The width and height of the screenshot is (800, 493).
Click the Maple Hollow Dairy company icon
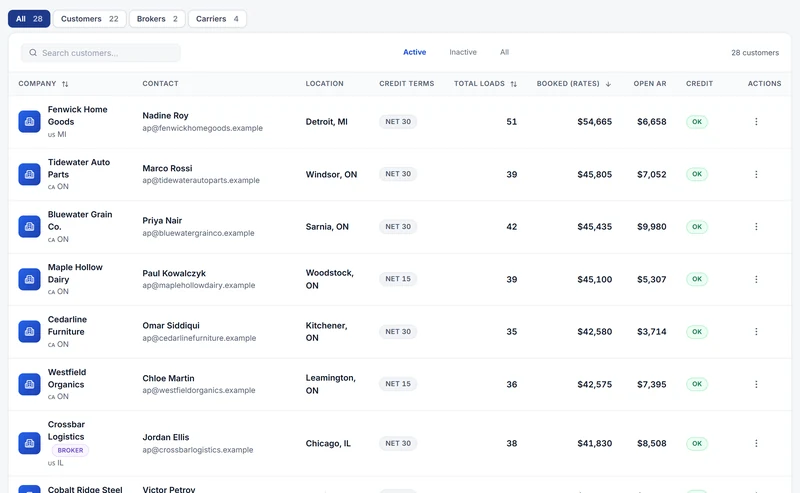30,279
